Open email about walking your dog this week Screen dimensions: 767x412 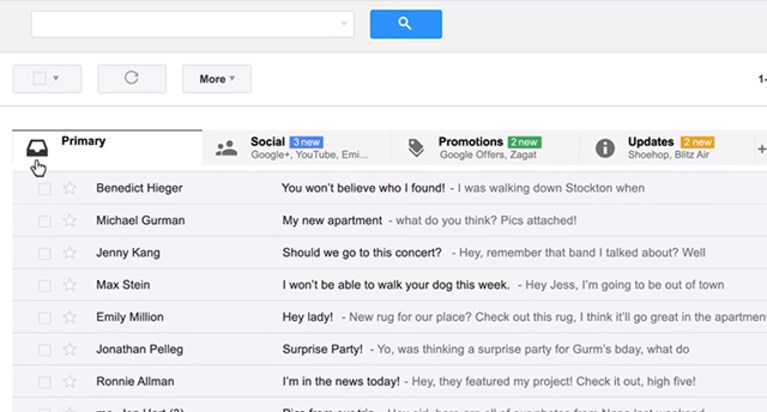tap(396, 285)
